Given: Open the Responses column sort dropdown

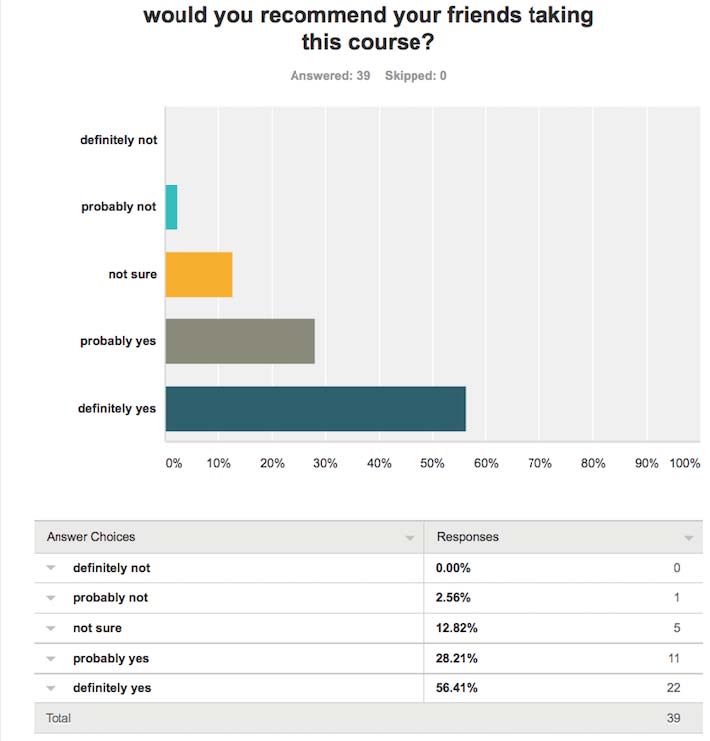Looking at the screenshot, I should point(689,538).
